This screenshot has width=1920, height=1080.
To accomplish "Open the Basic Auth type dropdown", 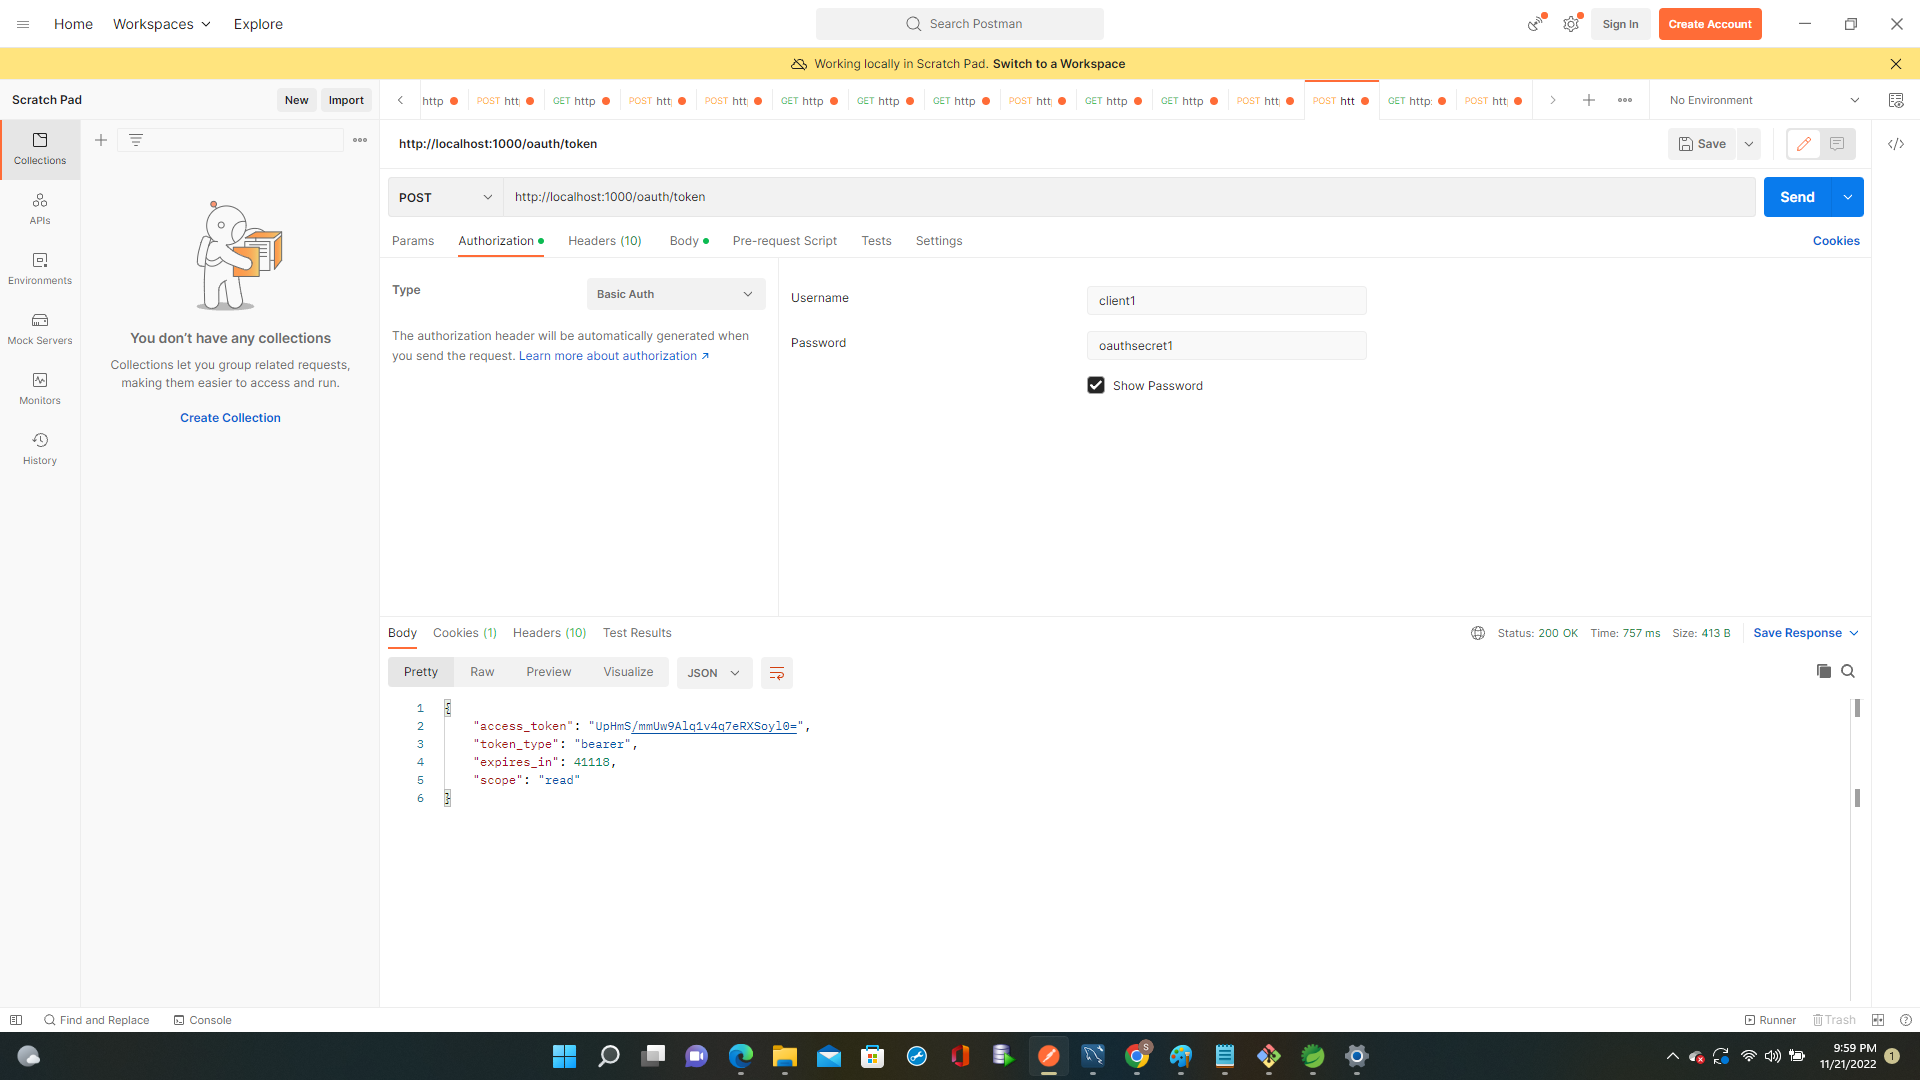I will (675, 293).
